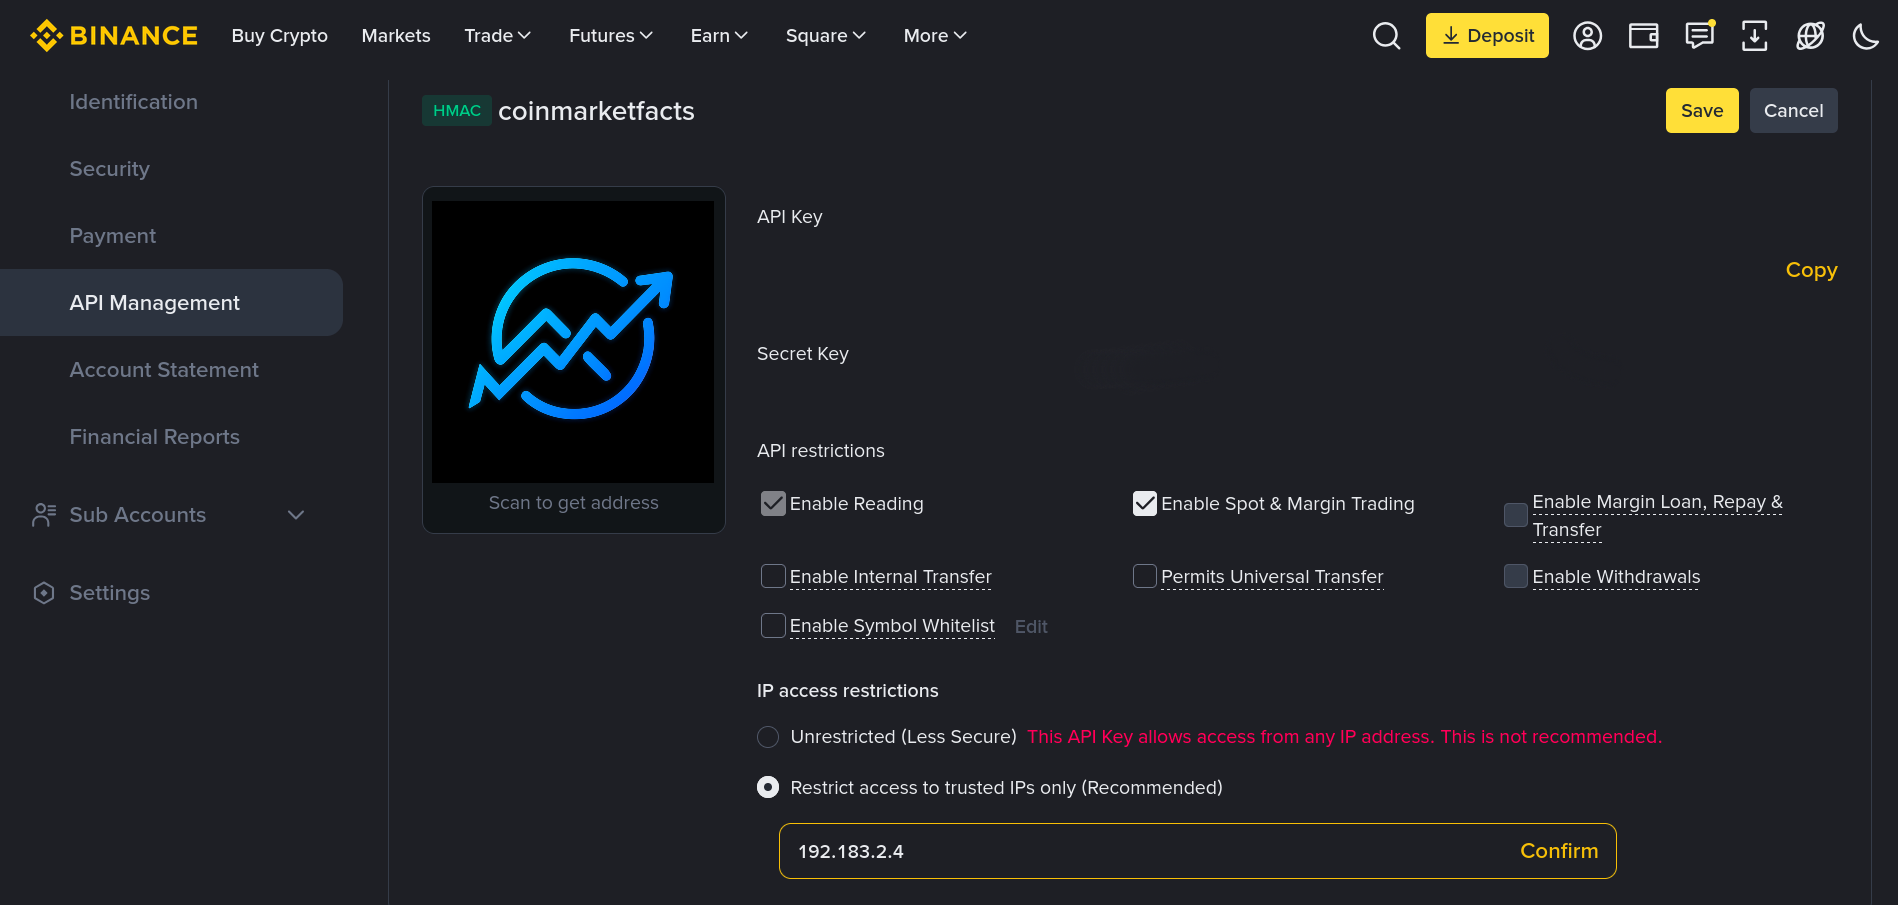
Task: Open the Square menu
Action: click(825, 35)
